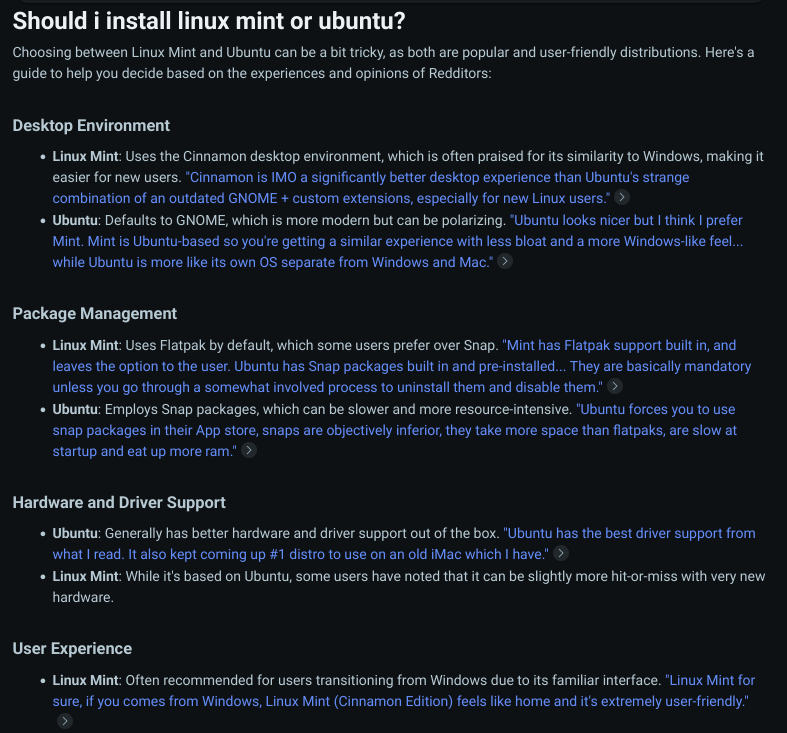Click bold "Linux Mint" label under Package Management

[x=86, y=345]
